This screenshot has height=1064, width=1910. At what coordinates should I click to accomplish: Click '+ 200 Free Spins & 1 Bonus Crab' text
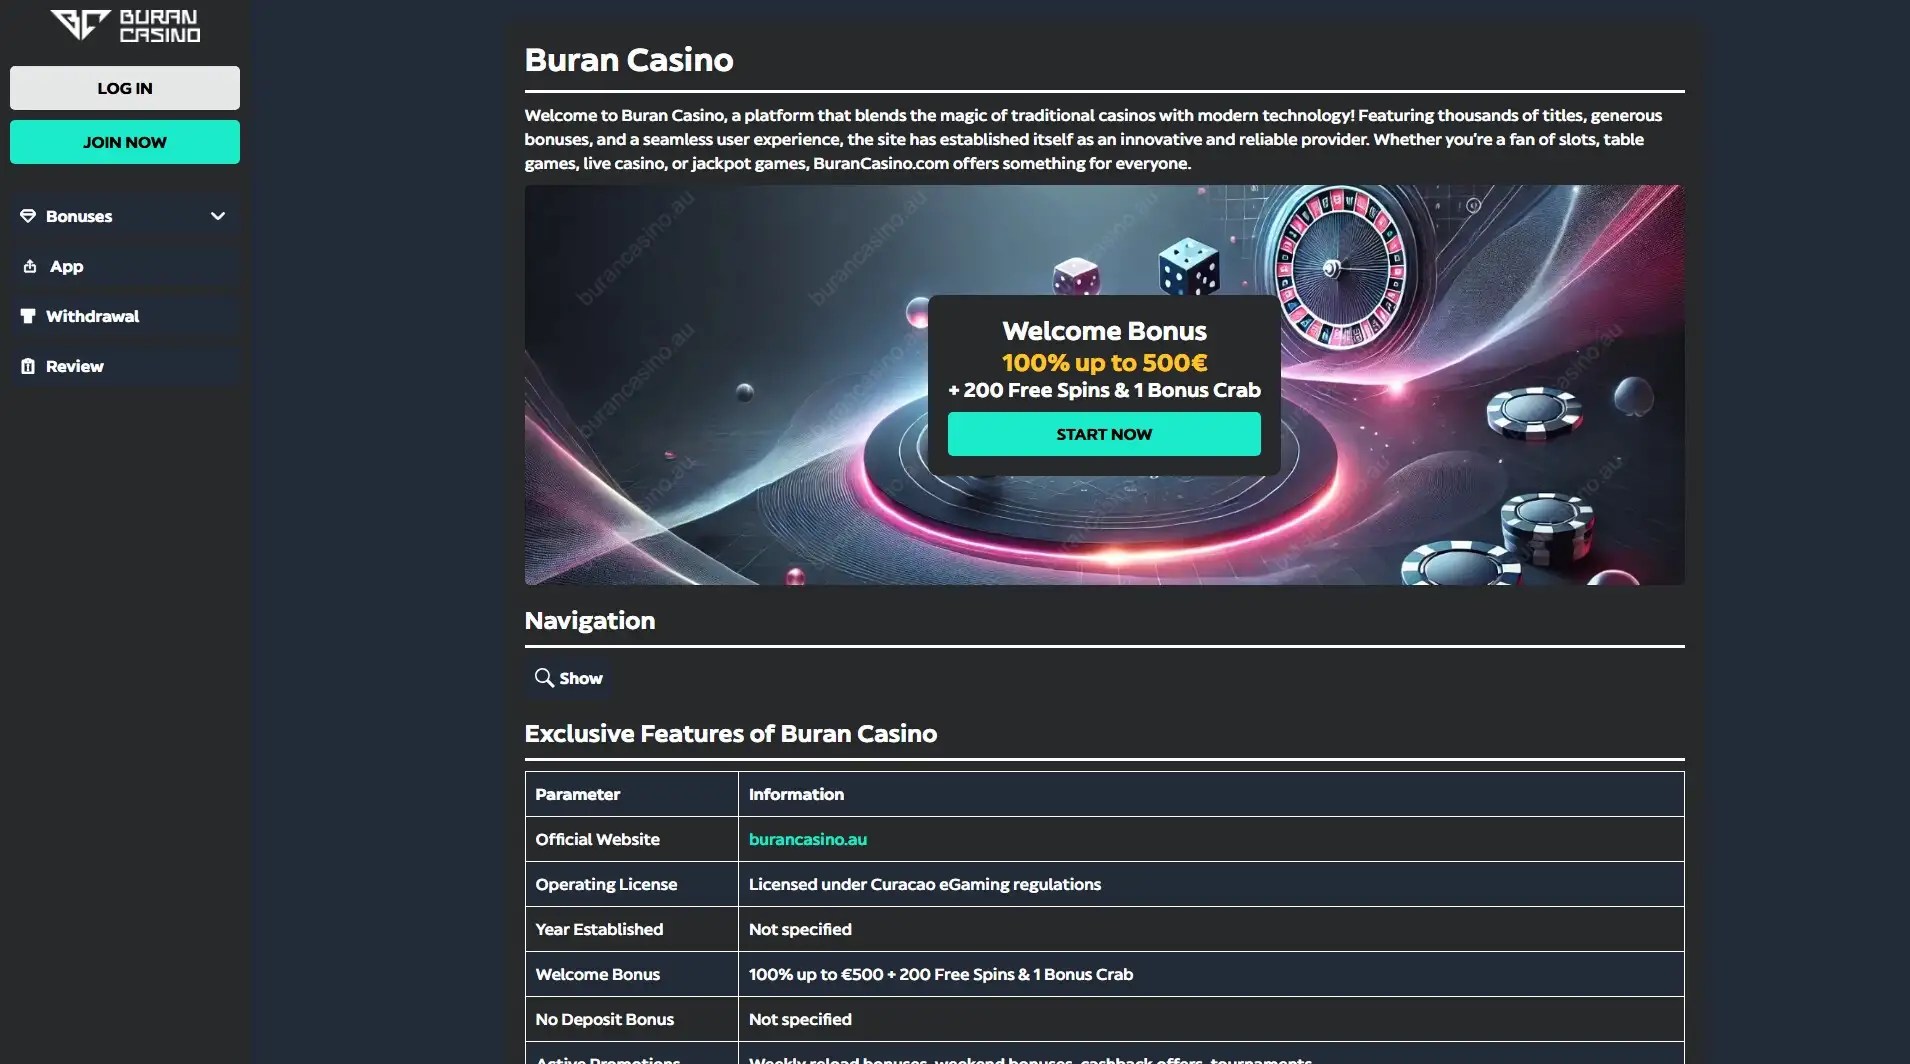1104,390
